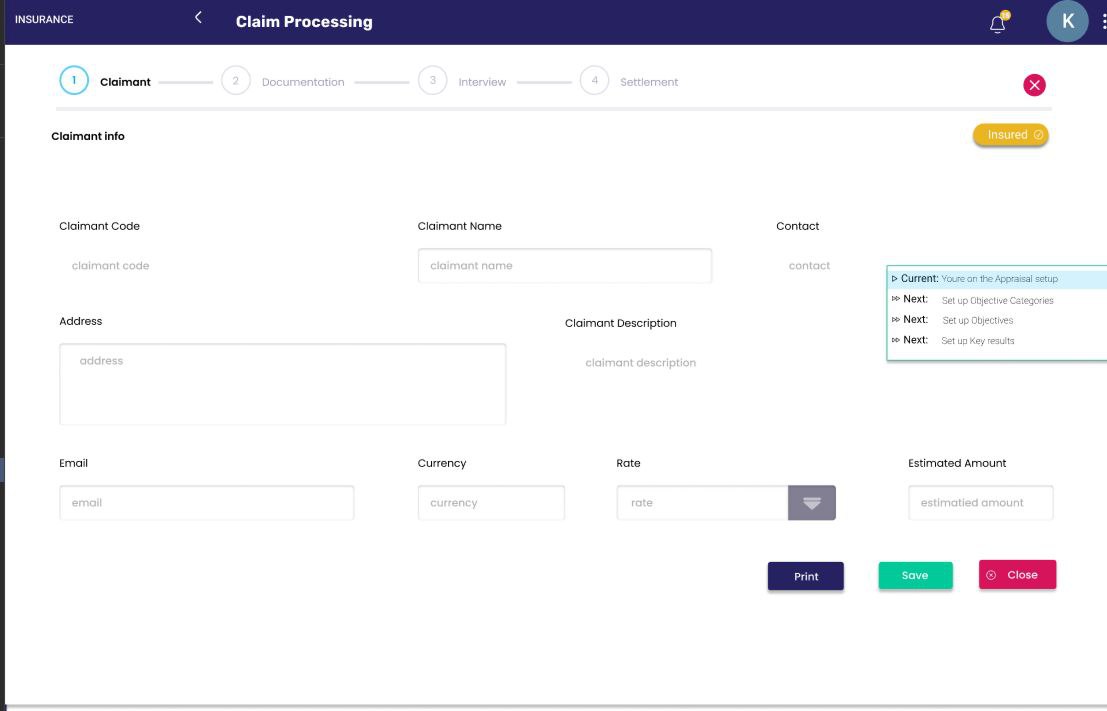
Task: Open the notifications bell
Action: (997, 24)
